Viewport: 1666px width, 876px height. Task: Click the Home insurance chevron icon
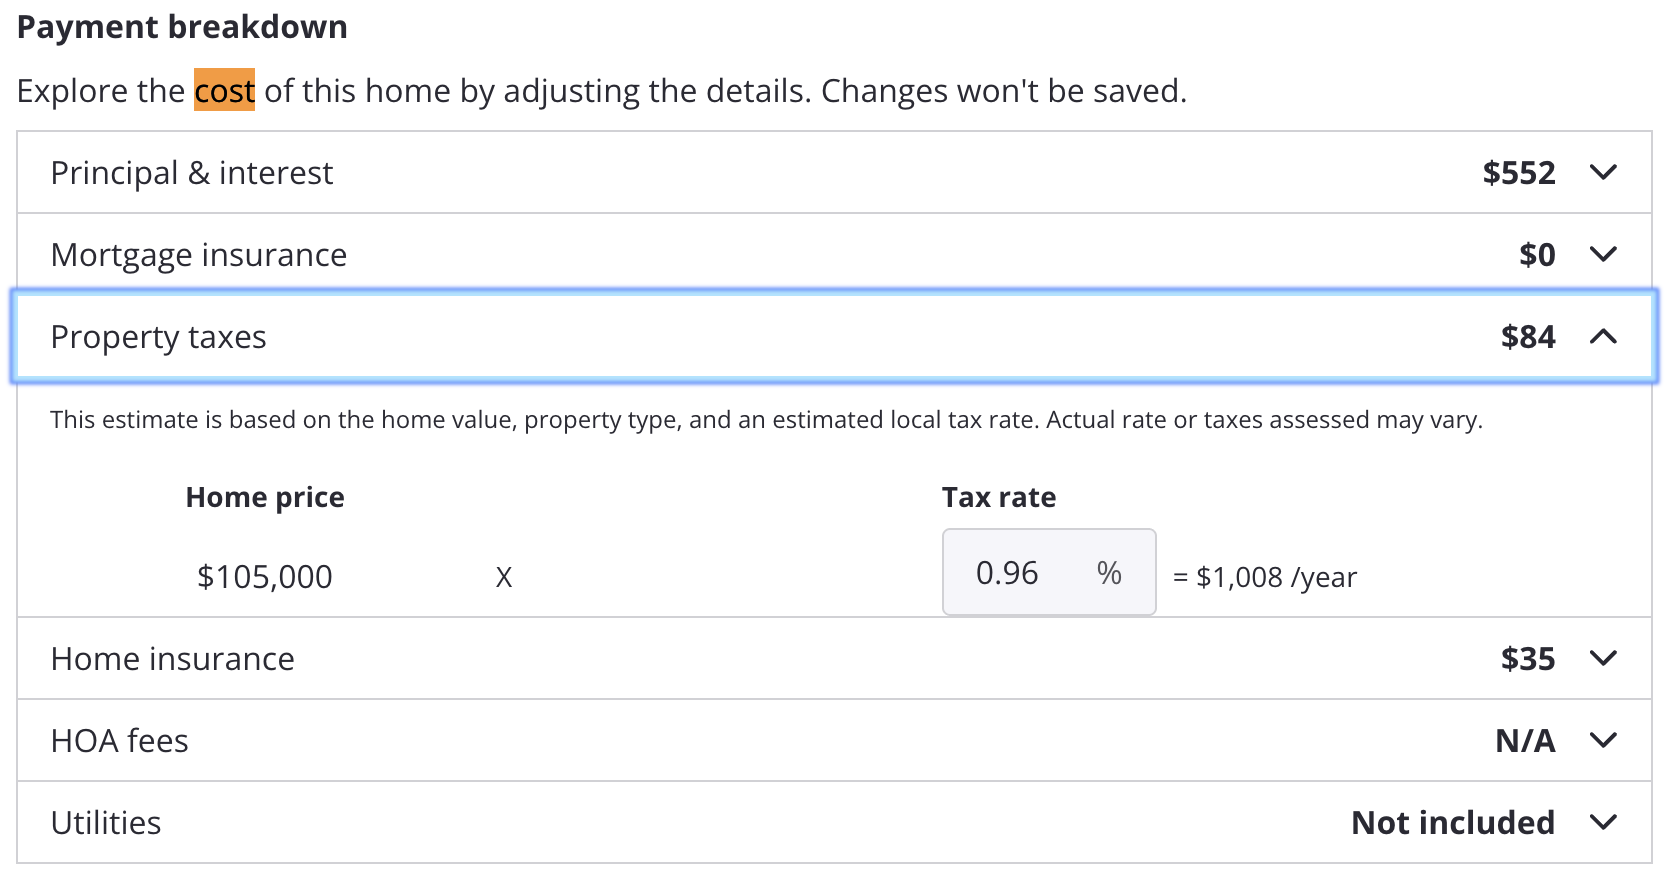(x=1603, y=659)
